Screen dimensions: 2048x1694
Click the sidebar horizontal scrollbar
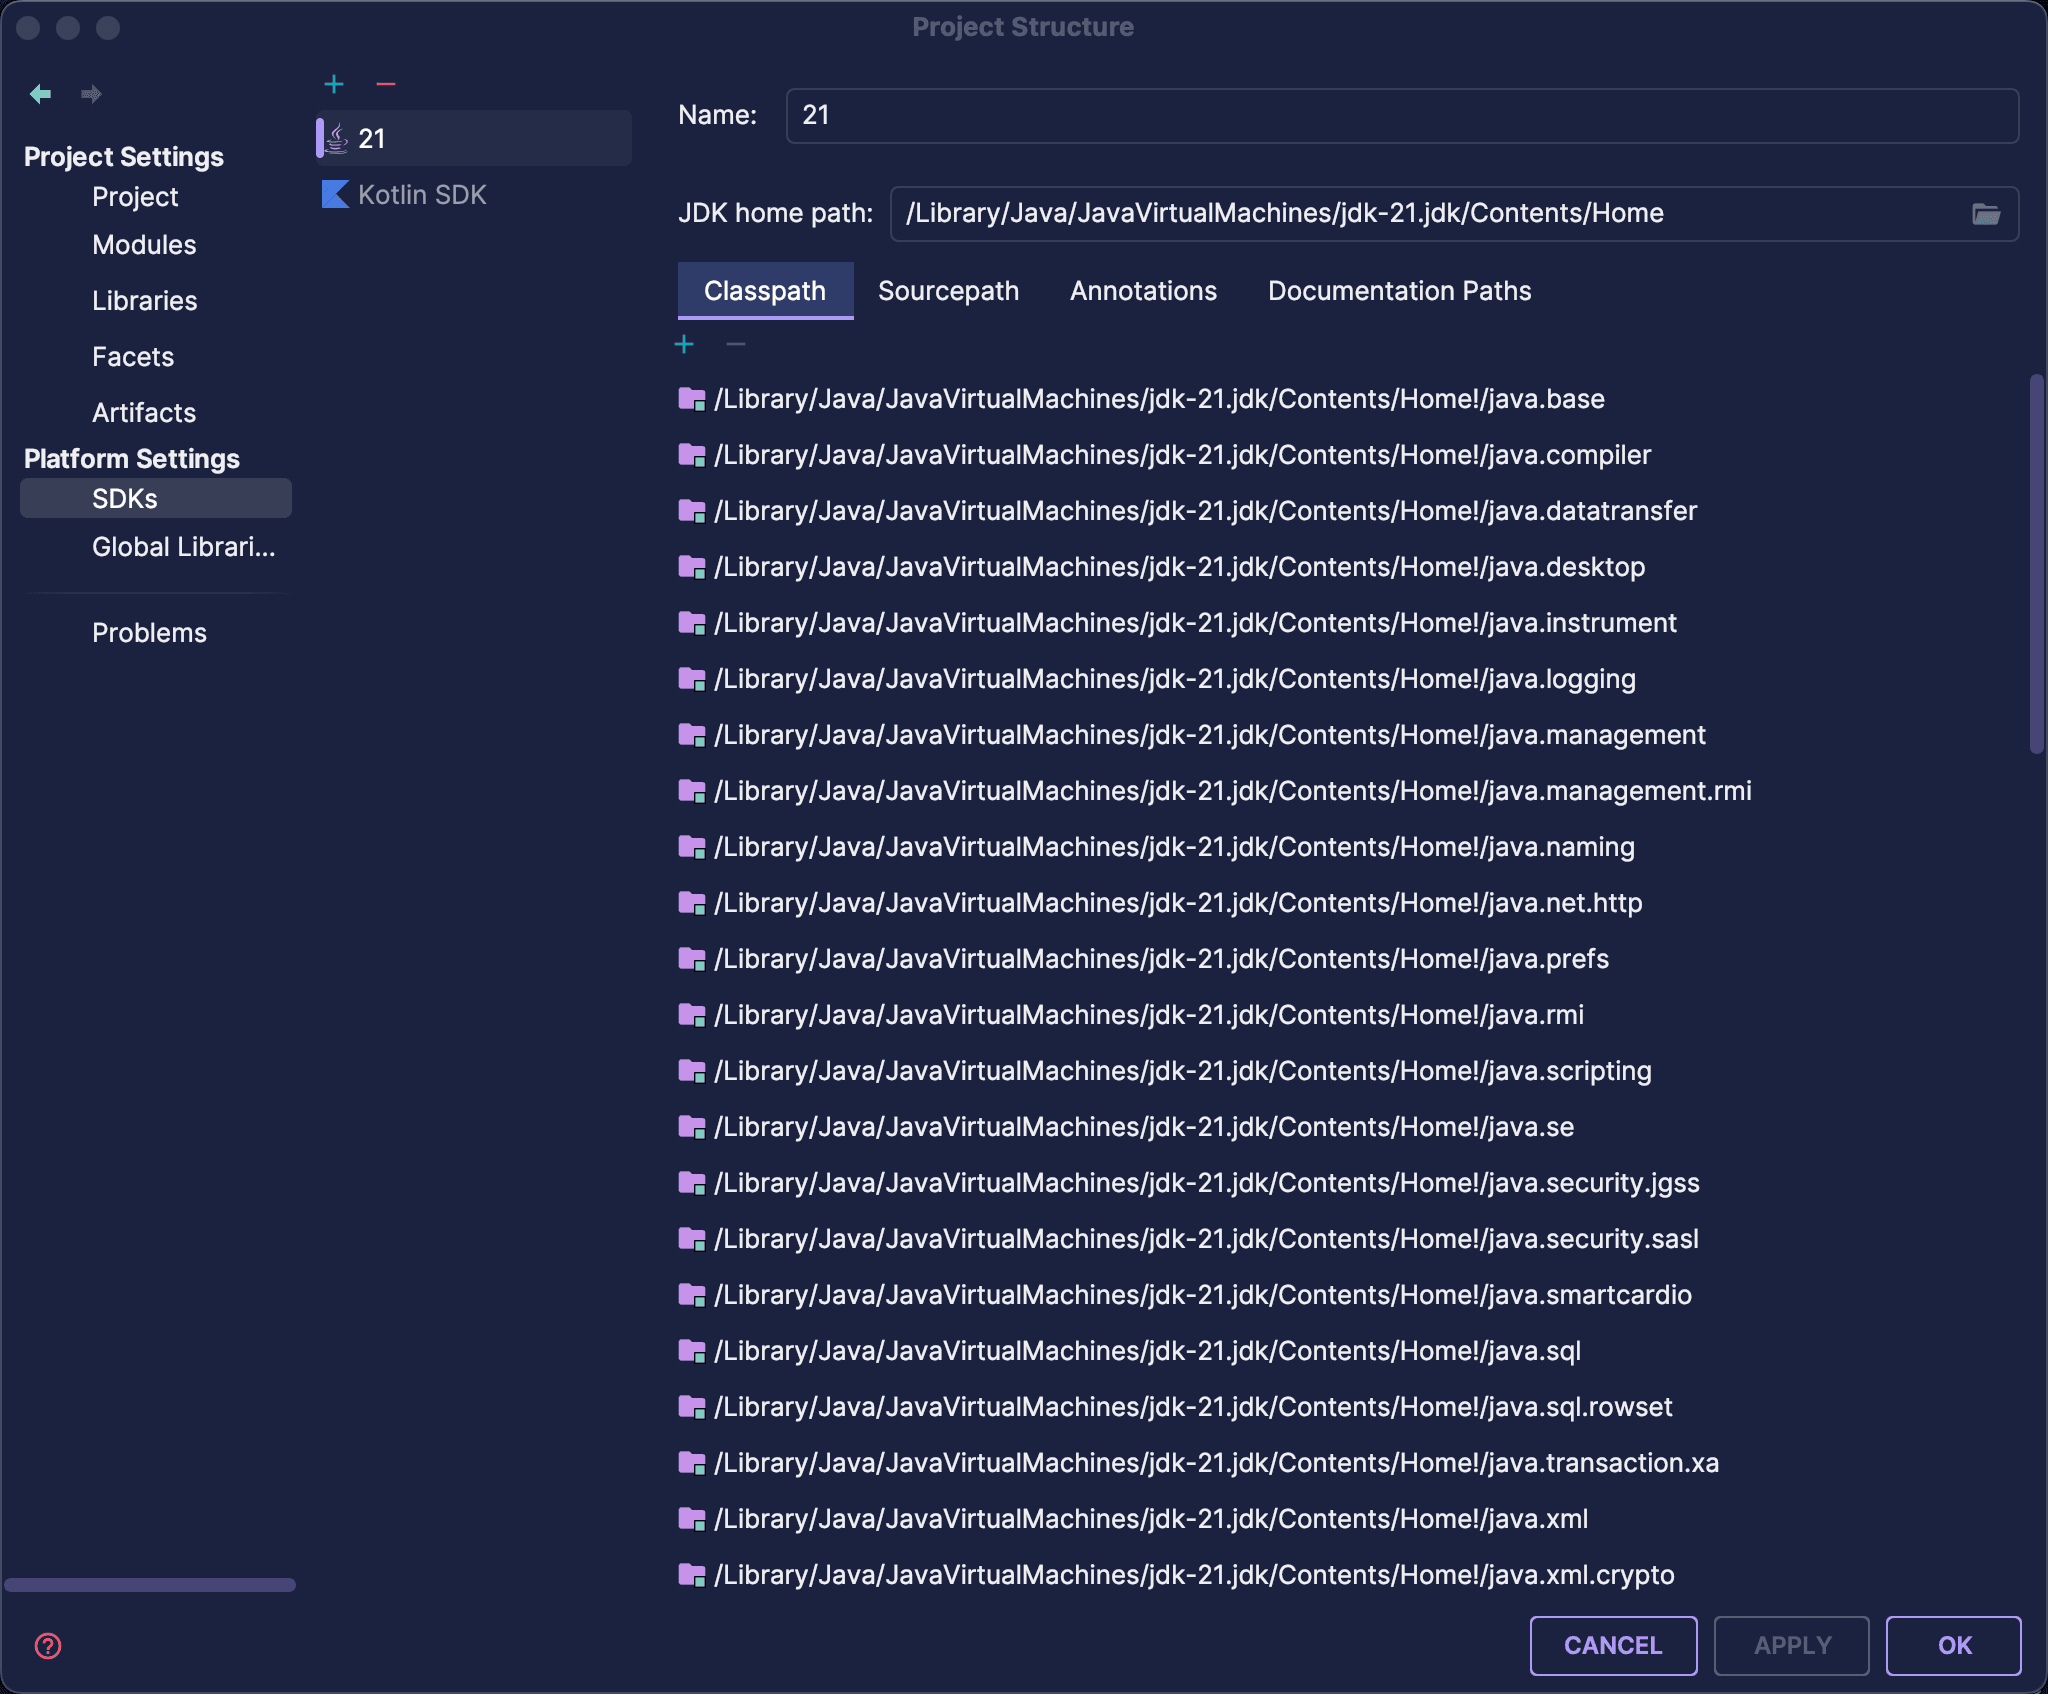[x=150, y=1585]
